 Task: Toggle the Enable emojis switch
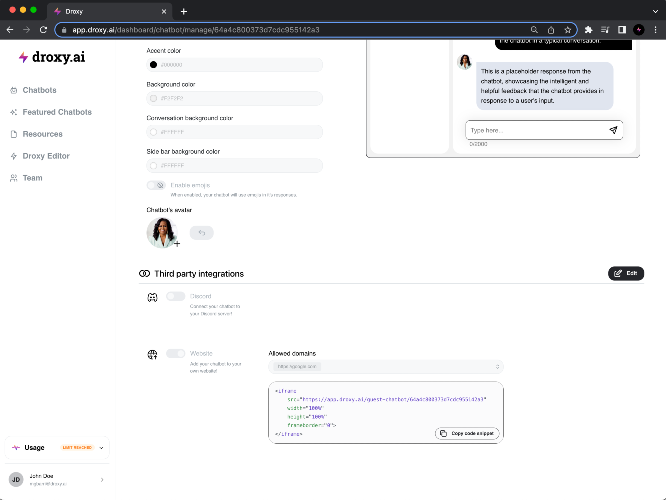pos(156,185)
